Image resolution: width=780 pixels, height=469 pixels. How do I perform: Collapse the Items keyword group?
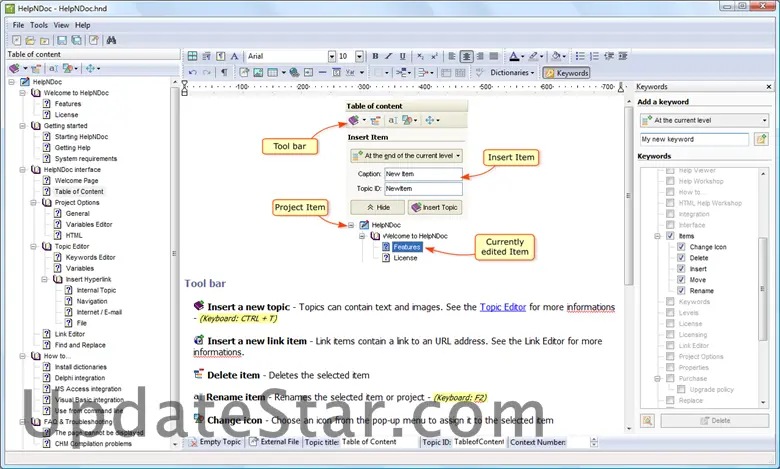657,236
